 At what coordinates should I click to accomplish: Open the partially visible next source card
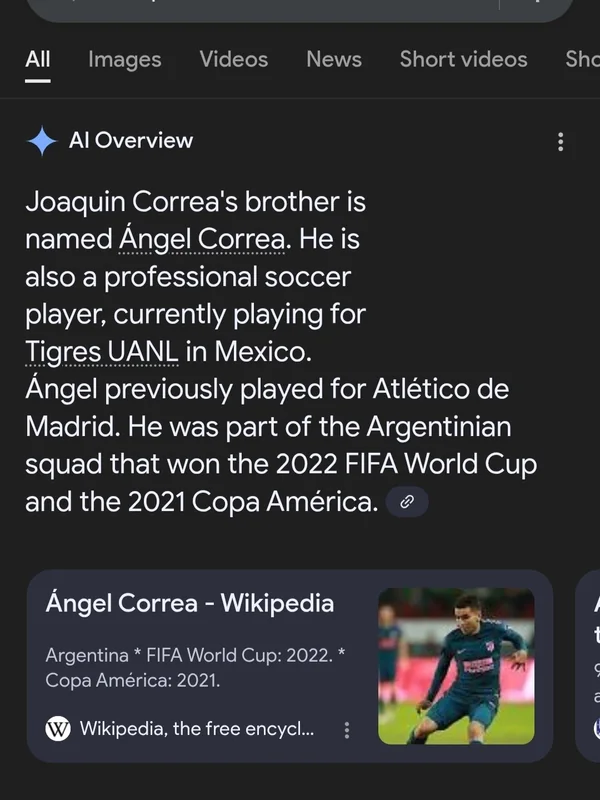[x=590, y=665]
